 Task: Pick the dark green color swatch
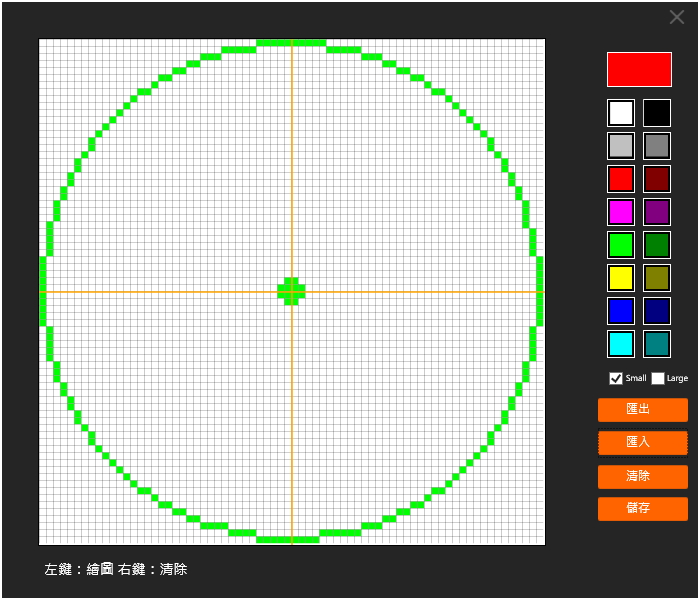pyautogui.click(x=657, y=245)
